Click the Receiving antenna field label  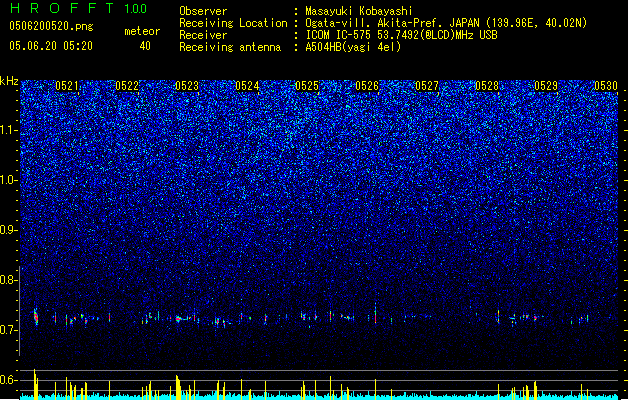click(230, 47)
